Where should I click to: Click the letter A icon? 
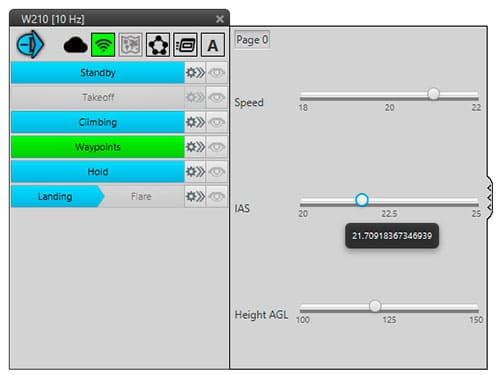click(213, 45)
